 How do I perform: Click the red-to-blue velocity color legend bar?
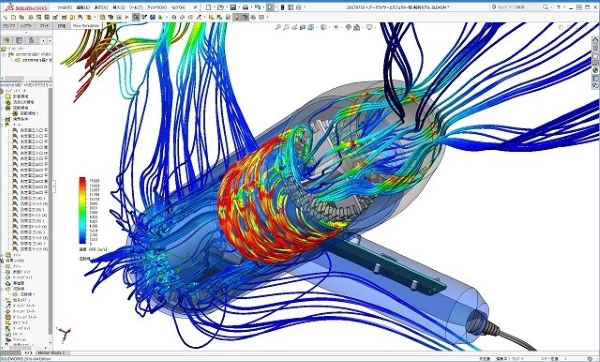[82, 210]
